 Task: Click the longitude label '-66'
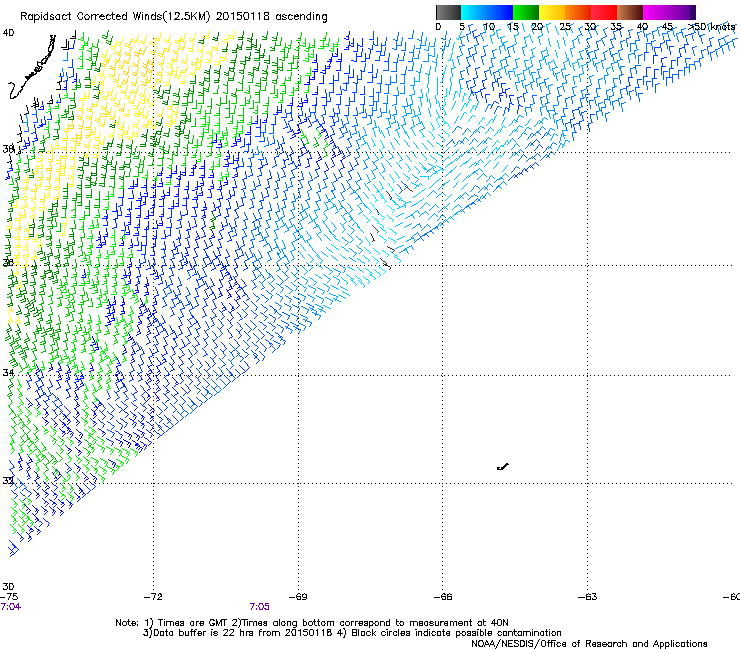coord(443,597)
